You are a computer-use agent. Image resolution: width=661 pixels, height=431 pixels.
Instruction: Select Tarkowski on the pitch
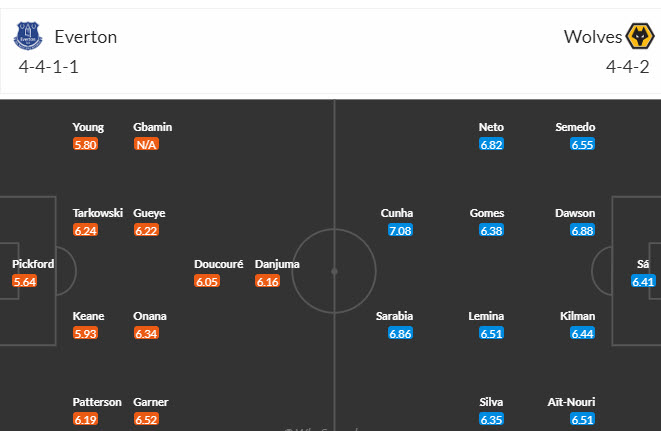click(97, 213)
